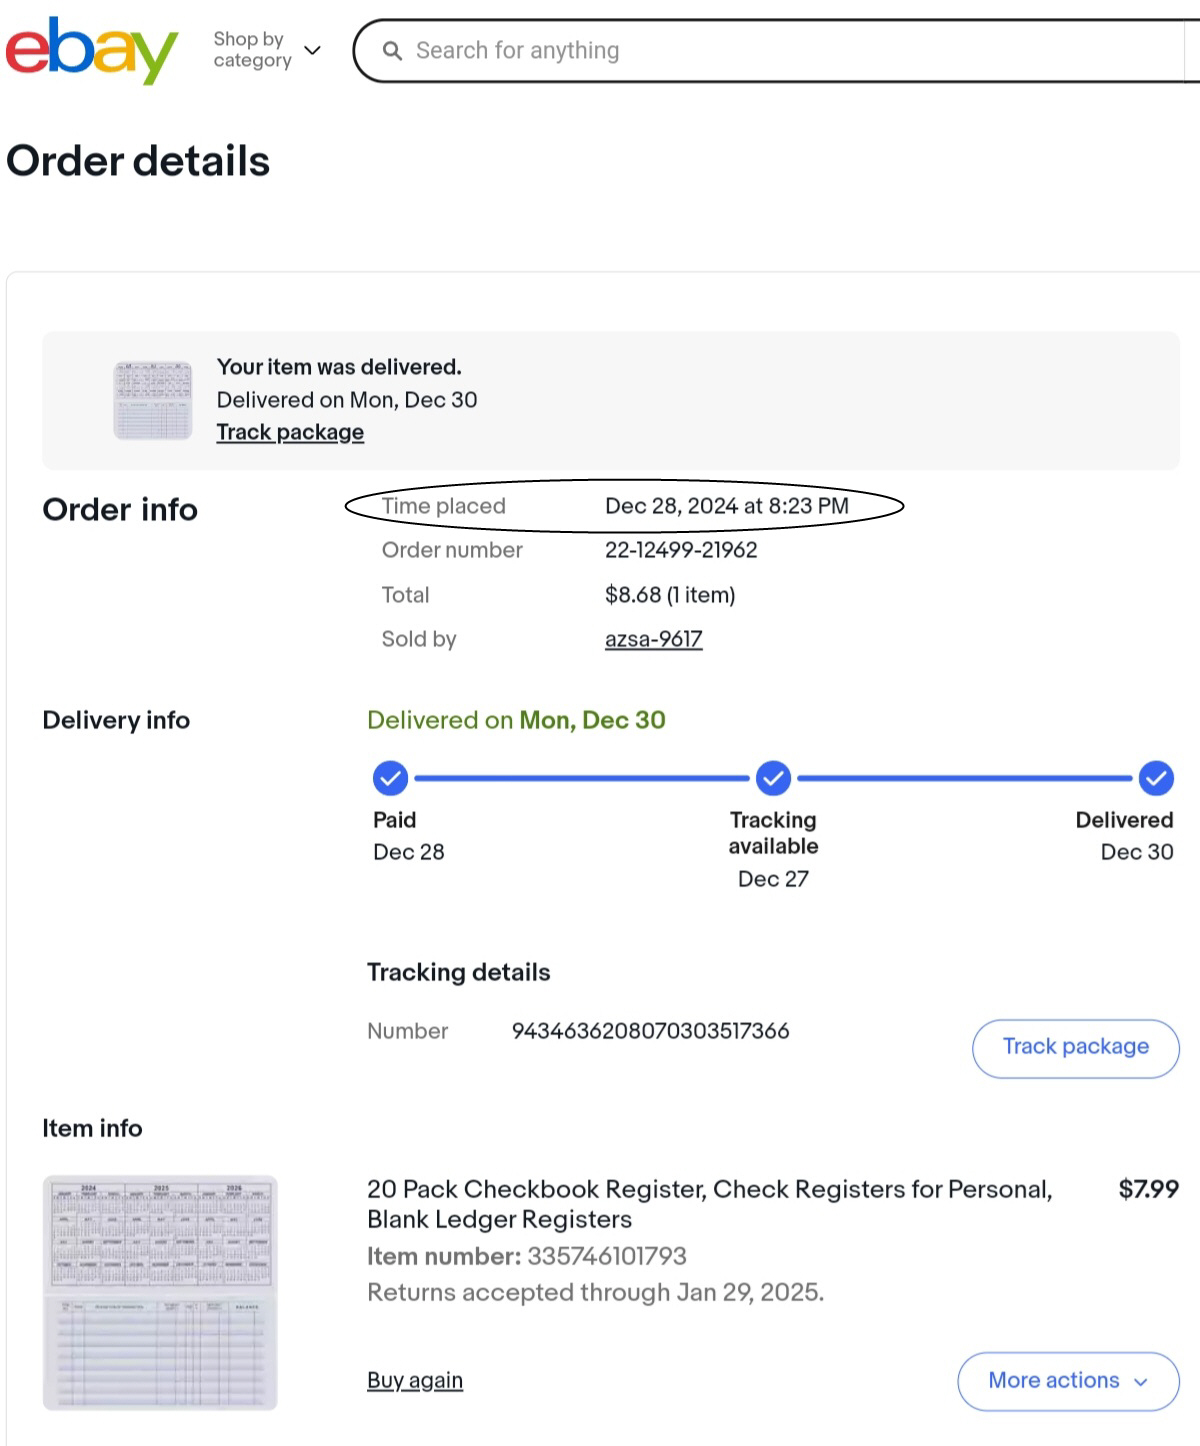Click the Buy again link
This screenshot has width=1200, height=1446.
coord(415,1380)
